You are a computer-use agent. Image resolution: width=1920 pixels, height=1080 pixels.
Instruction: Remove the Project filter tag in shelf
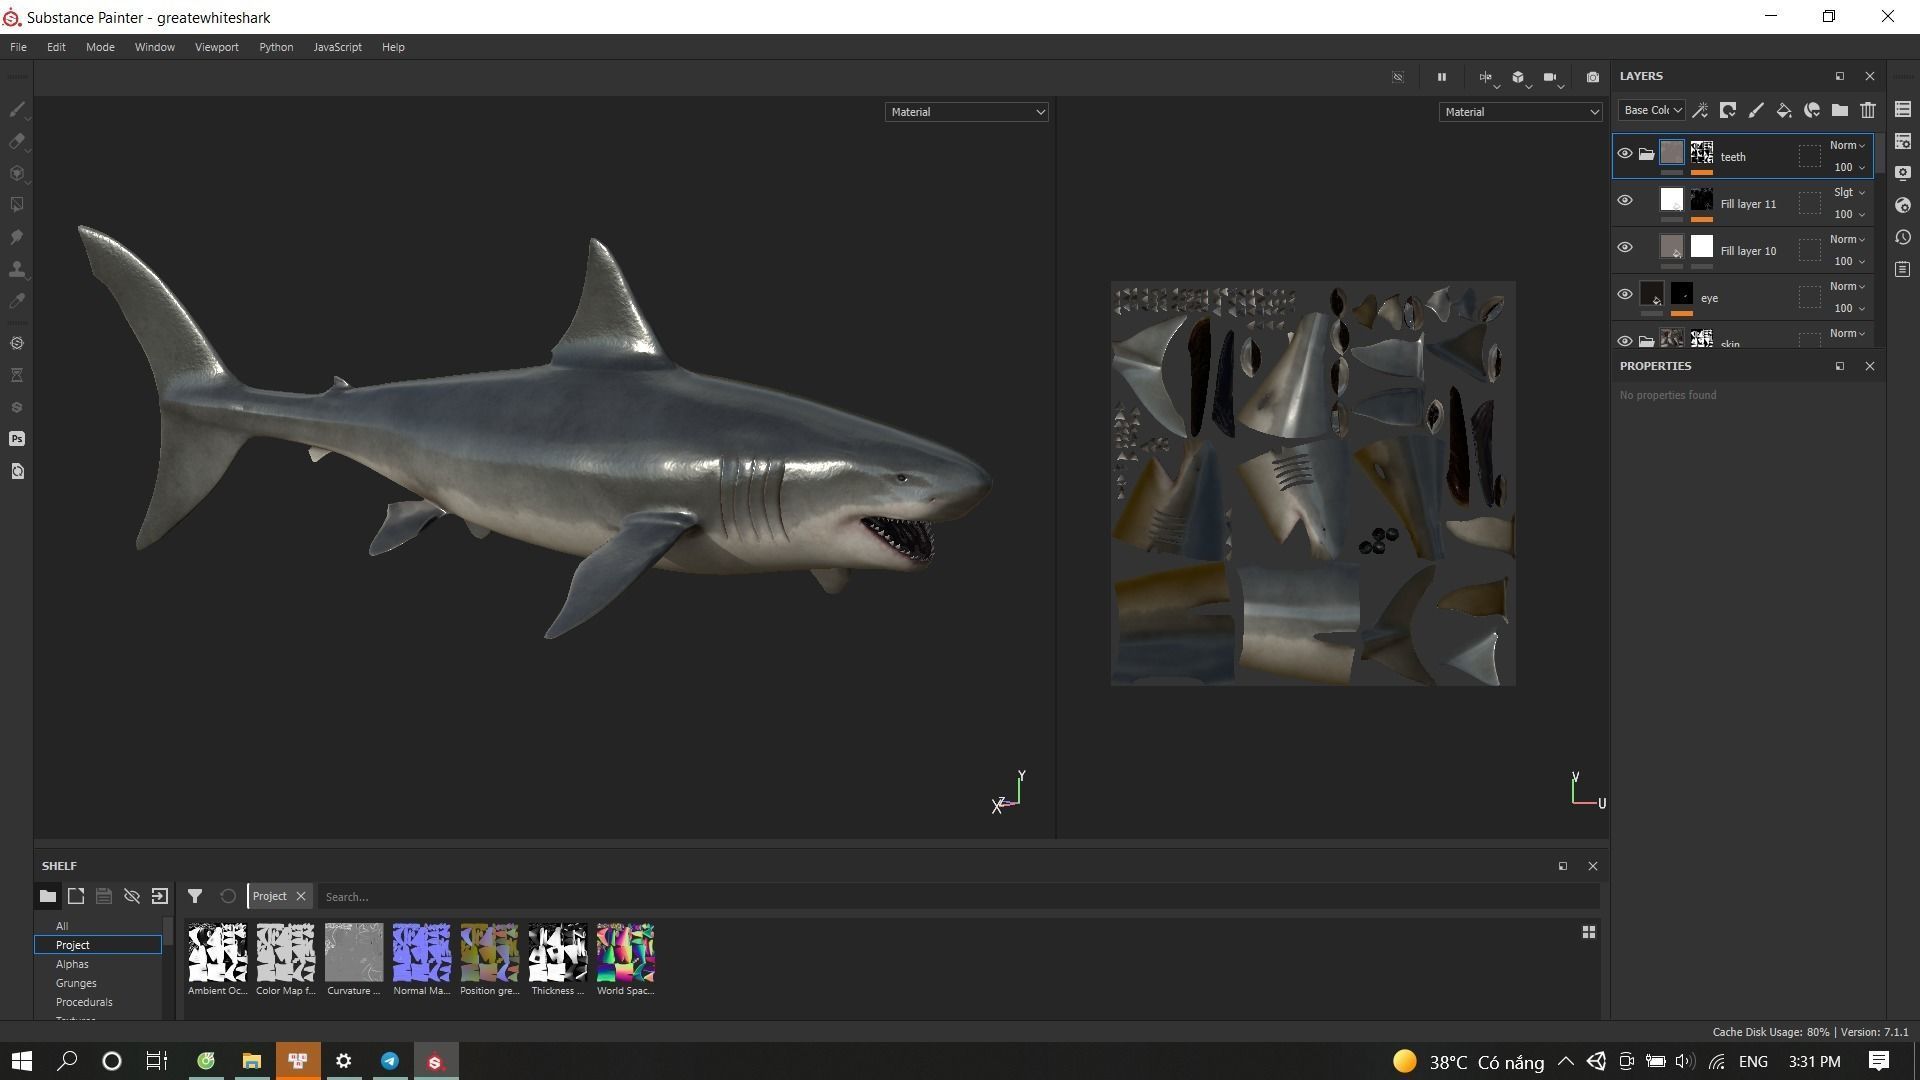tap(300, 896)
